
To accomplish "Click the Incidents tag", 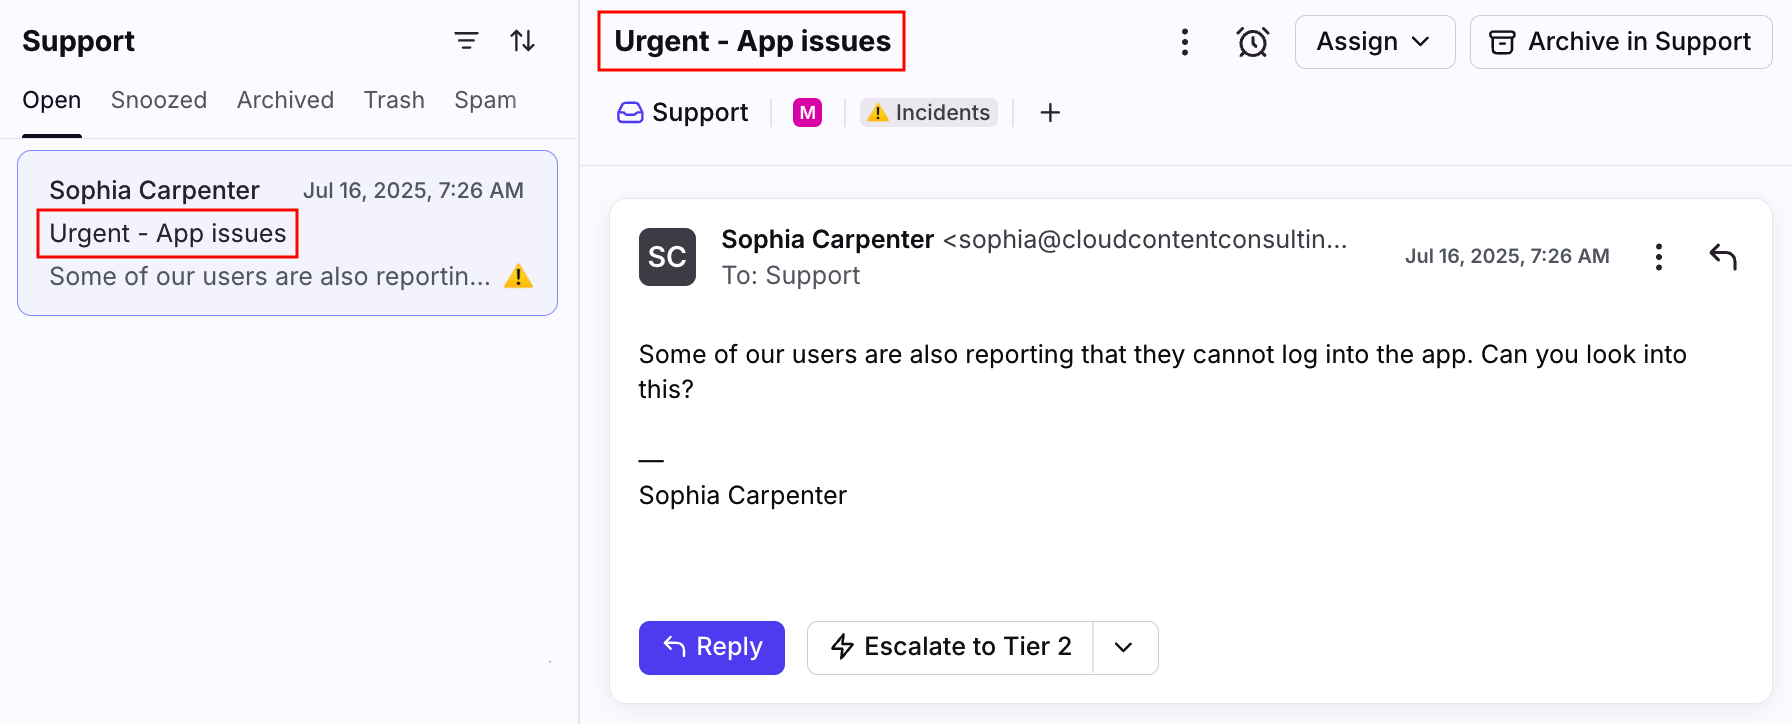I will [929, 113].
